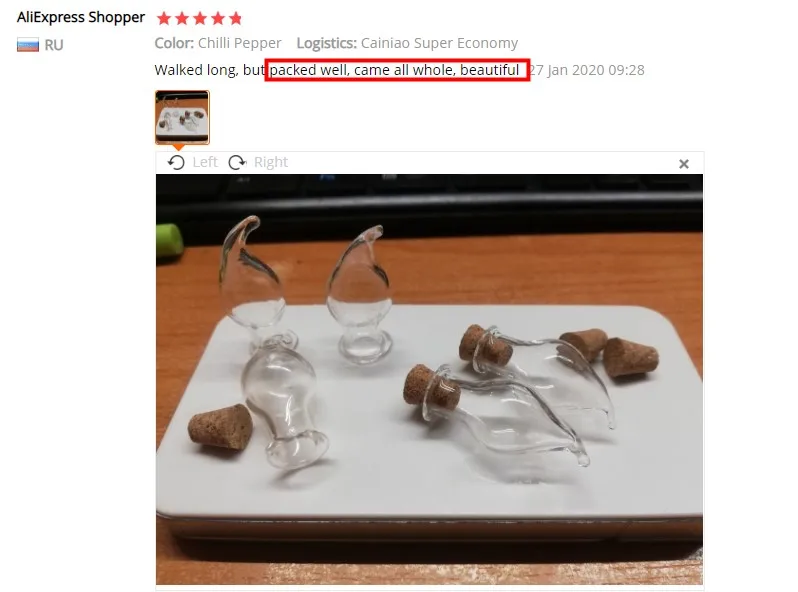Viewport: 798px width, 592px height.
Task: Click the 'AliExpress Shopper' reviewer name
Action: (81, 17)
